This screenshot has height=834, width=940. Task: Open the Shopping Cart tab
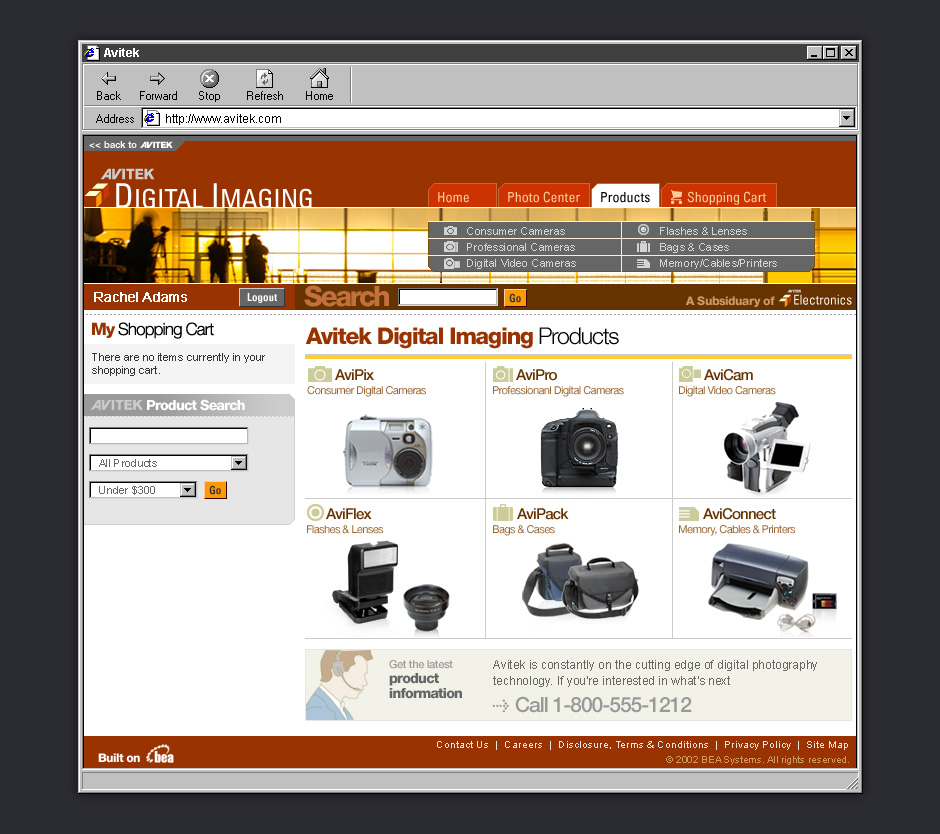(x=718, y=197)
